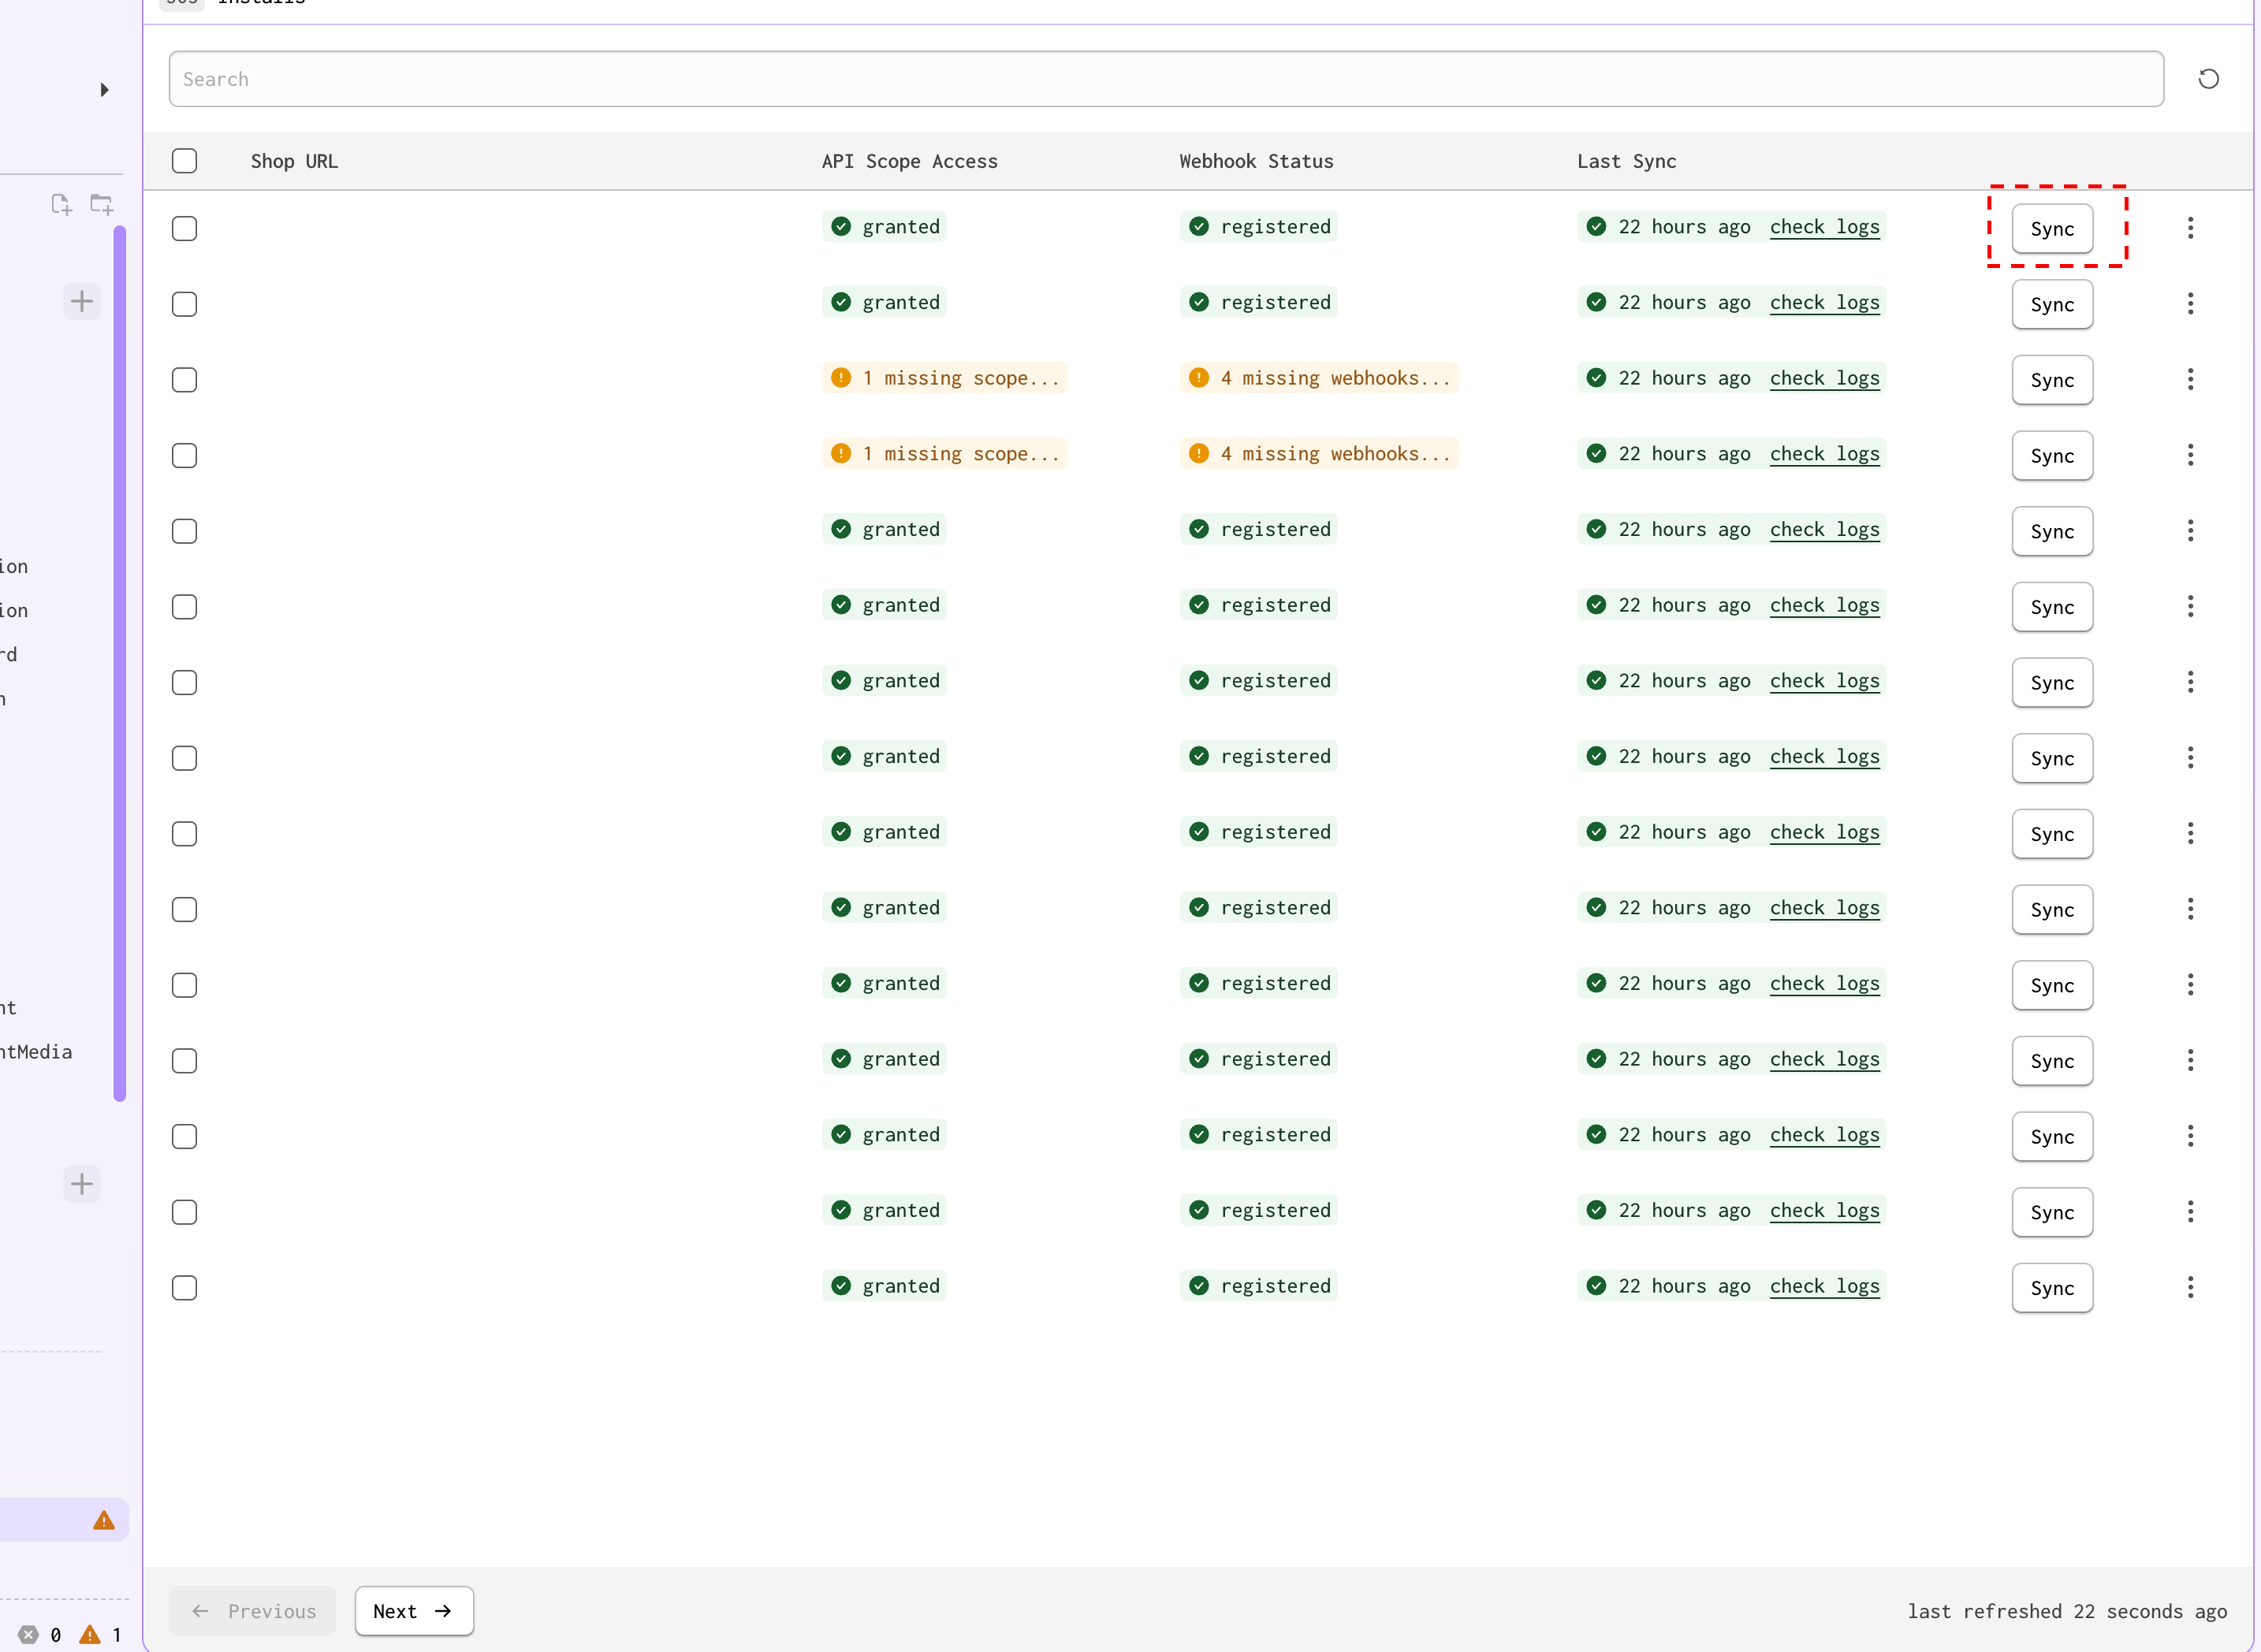
Task: Click the highlighted Sync button on the first row
Action: 2052,228
